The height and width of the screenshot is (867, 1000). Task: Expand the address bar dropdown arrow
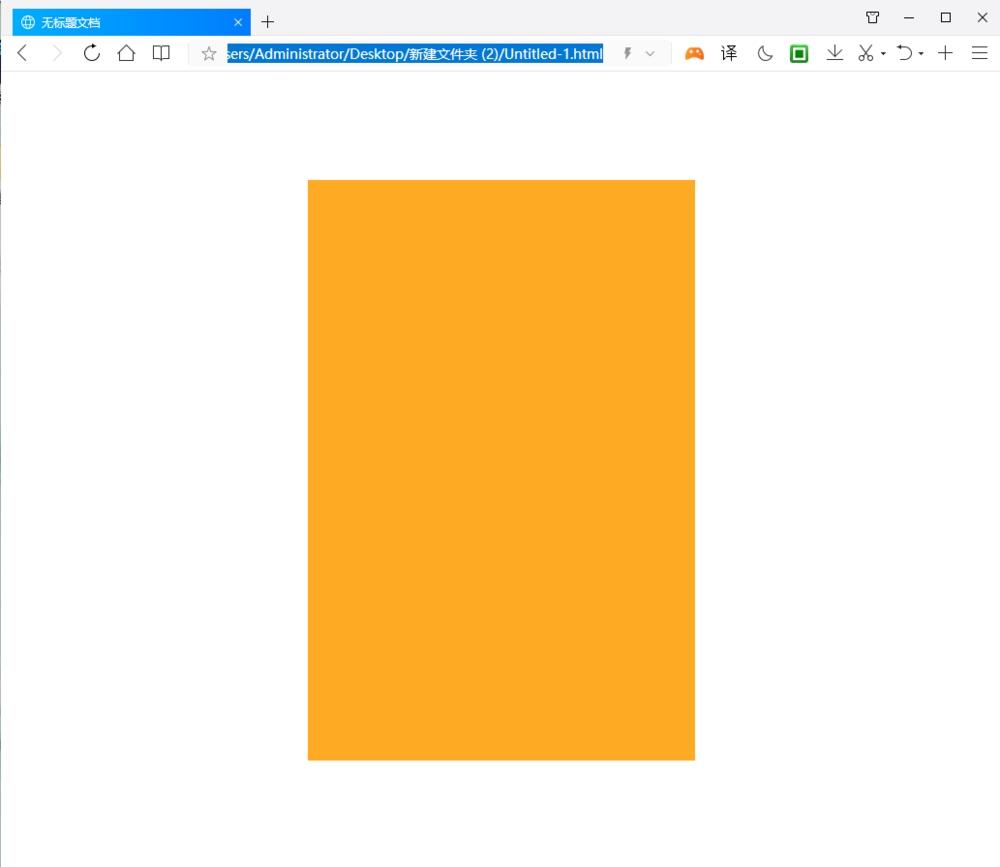(x=650, y=54)
